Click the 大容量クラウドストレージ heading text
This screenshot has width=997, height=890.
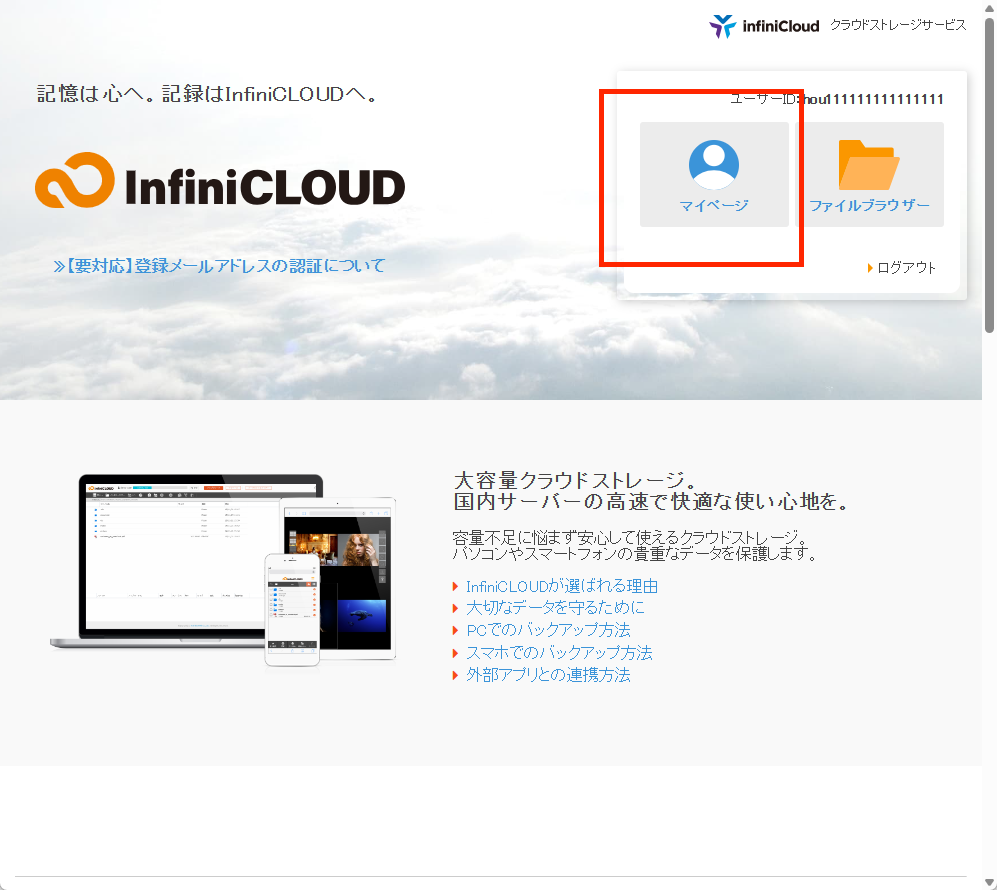coord(576,480)
